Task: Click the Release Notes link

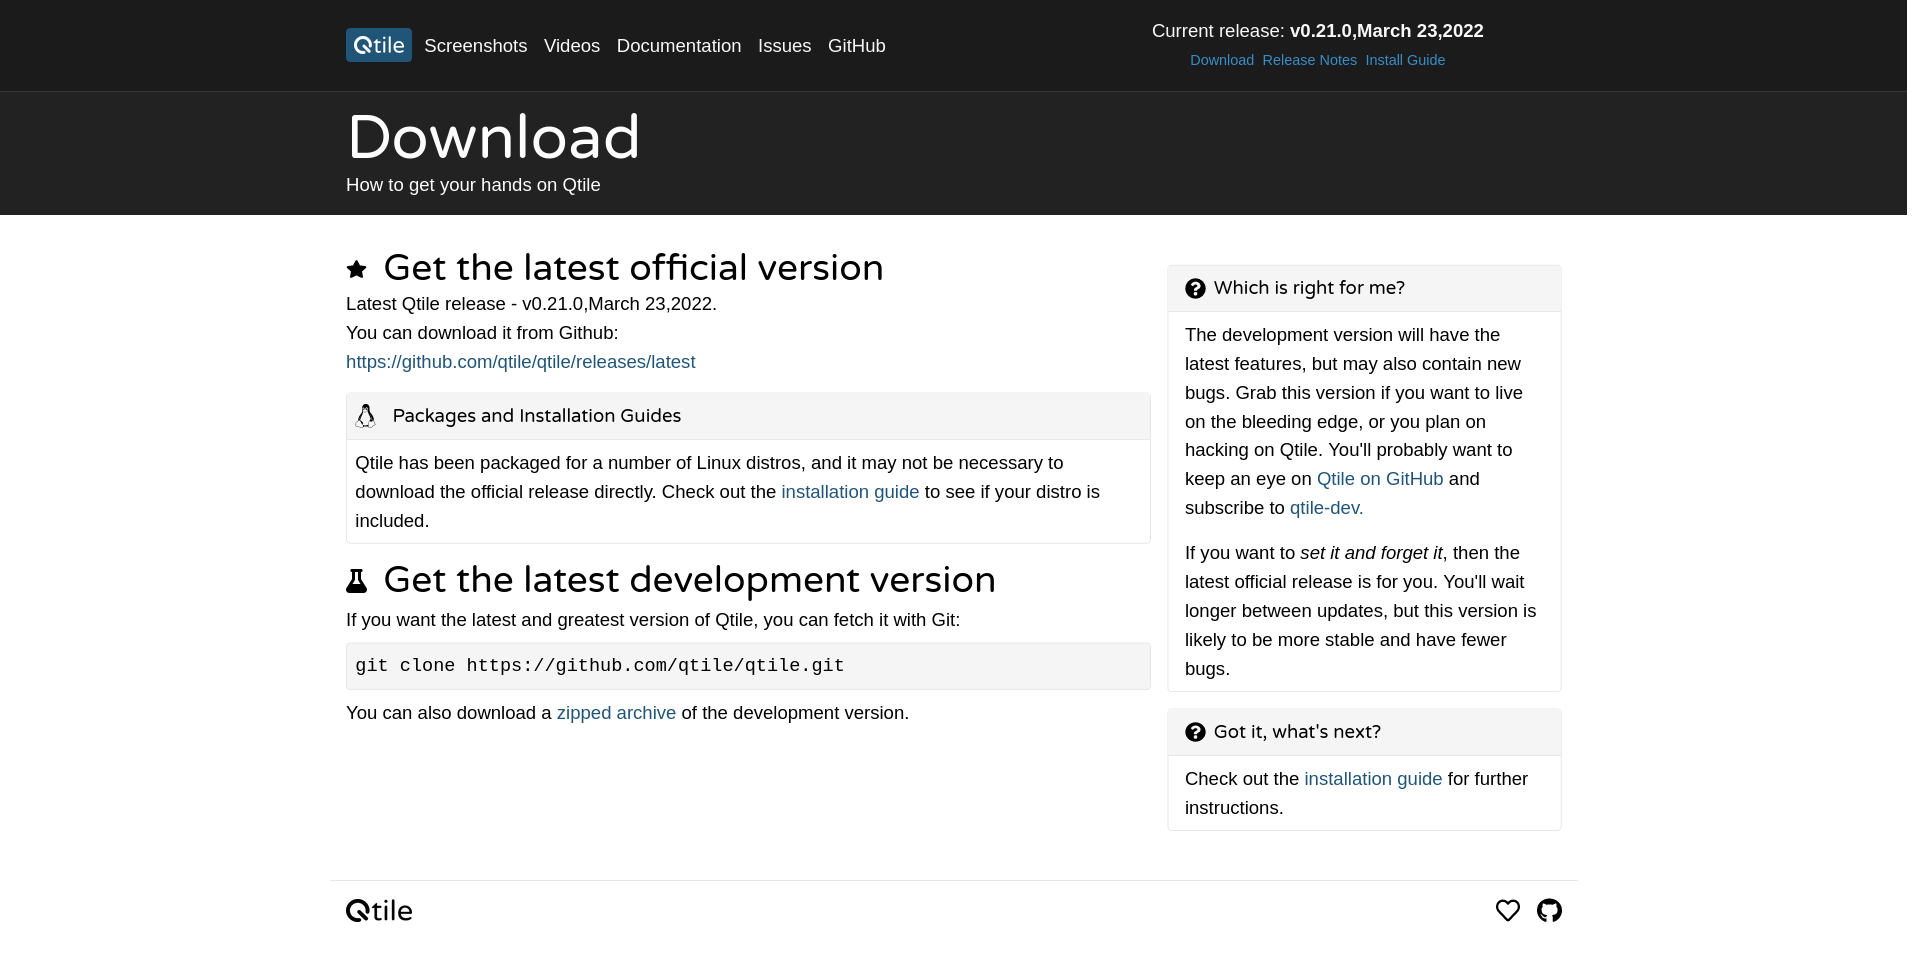Action: coord(1309,60)
